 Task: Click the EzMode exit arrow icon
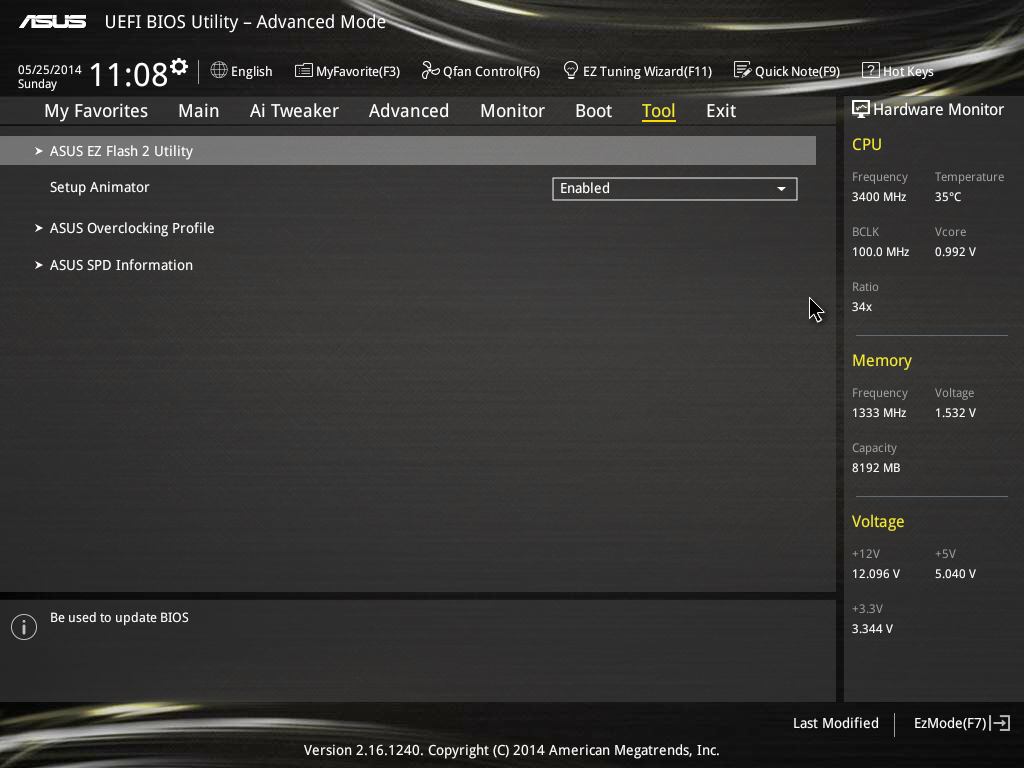click(1000, 723)
